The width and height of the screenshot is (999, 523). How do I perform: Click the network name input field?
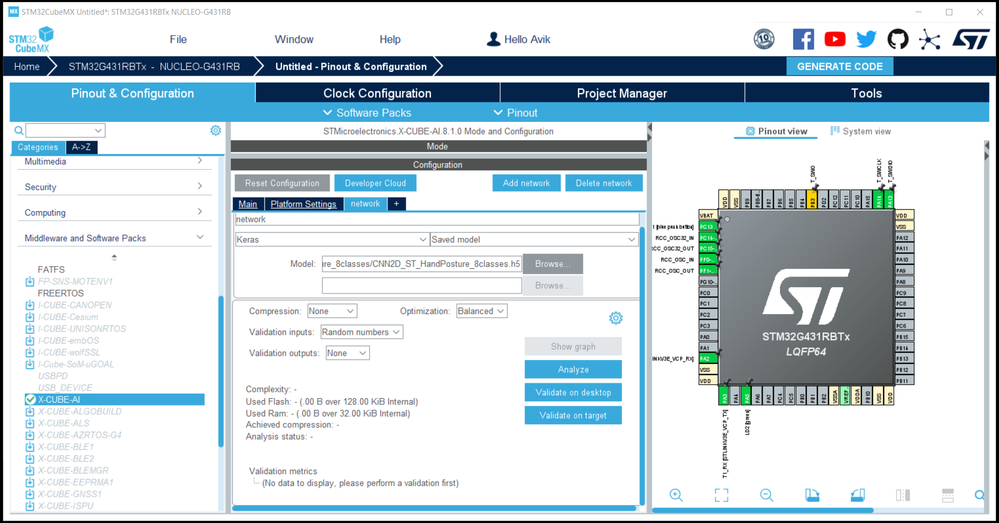click(437, 219)
